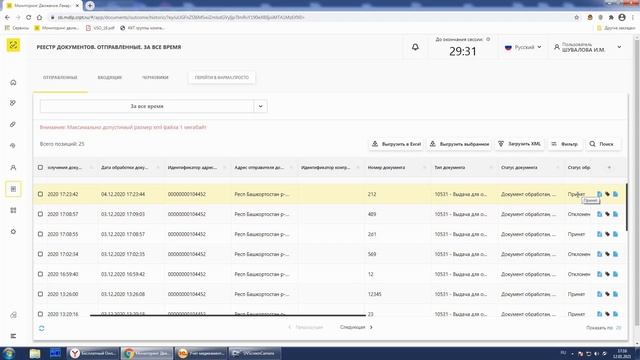Sort by 'Дата обработки доку...' column header
Viewport: 640px width, 360px height.
pyautogui.click(x=124, y=167)
